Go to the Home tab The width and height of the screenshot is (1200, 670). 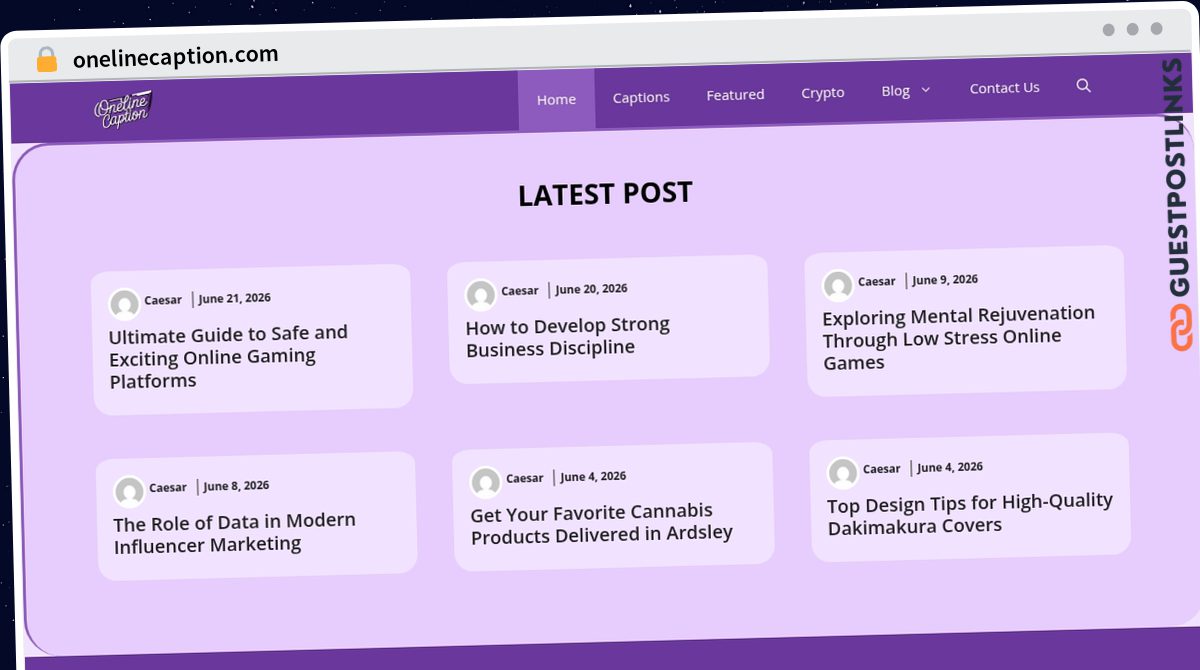coord(556,99)
